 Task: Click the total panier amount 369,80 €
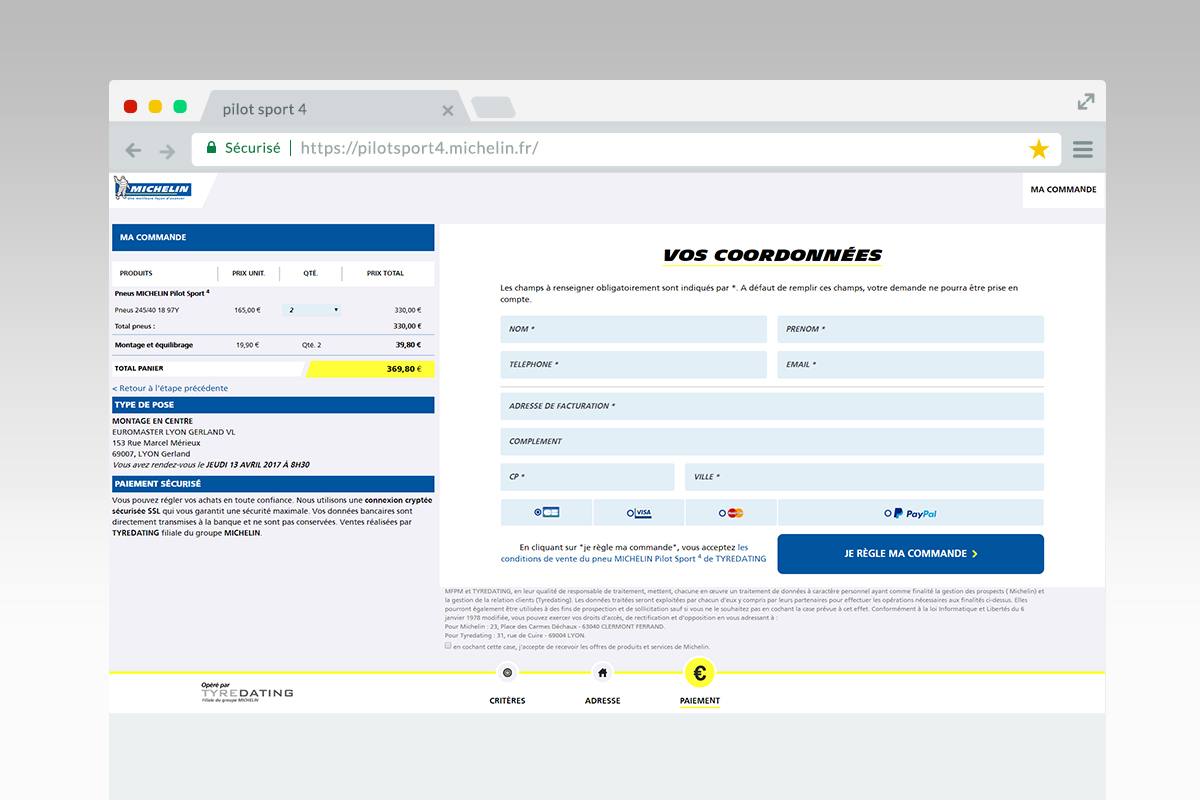point(403,369)
